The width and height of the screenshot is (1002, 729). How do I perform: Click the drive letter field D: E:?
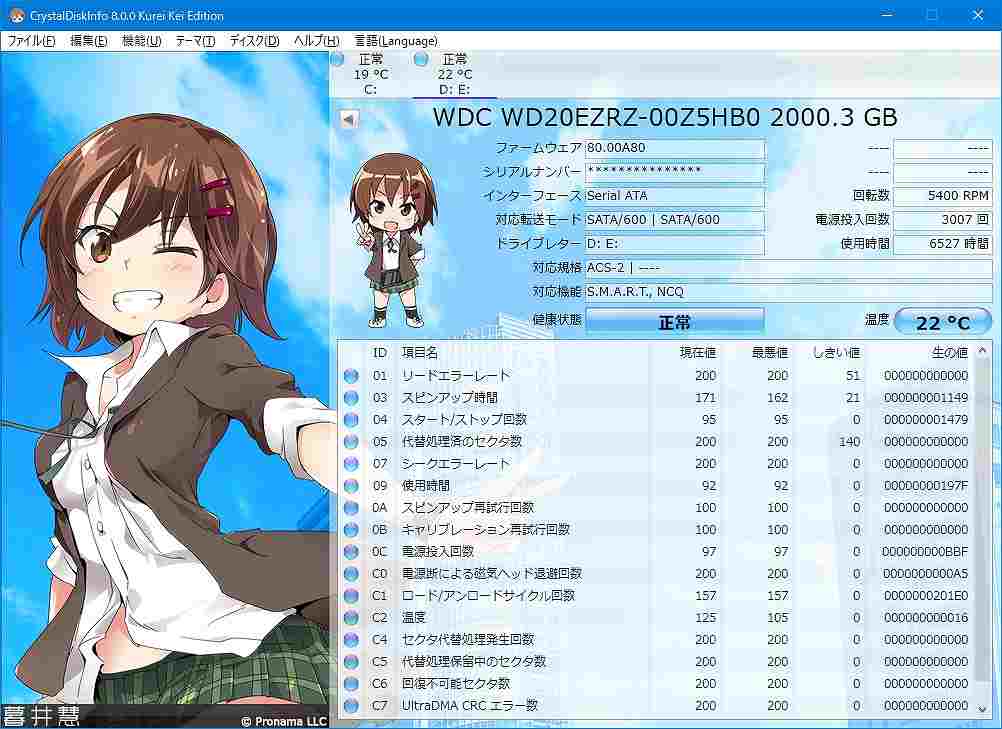pos(675,244)
